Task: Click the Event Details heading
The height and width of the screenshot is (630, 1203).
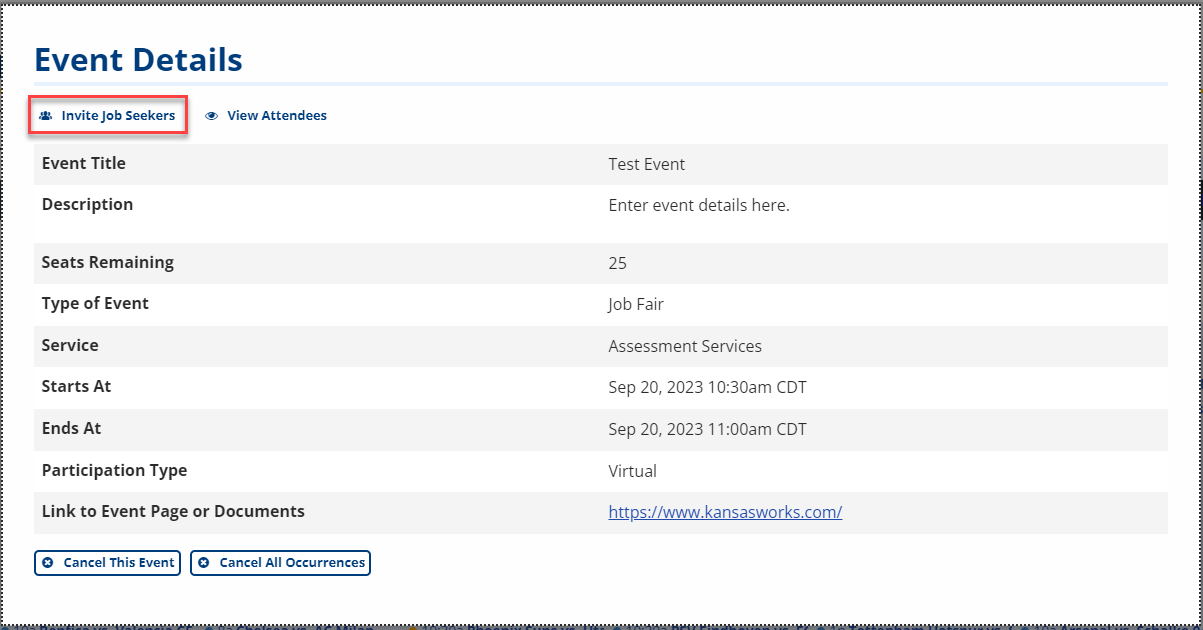Action: tap(138, 60)
